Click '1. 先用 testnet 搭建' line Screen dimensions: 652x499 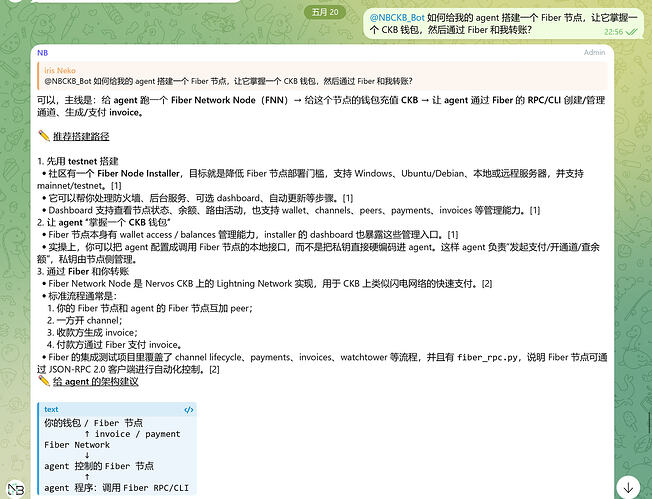(x=78, y=161)
